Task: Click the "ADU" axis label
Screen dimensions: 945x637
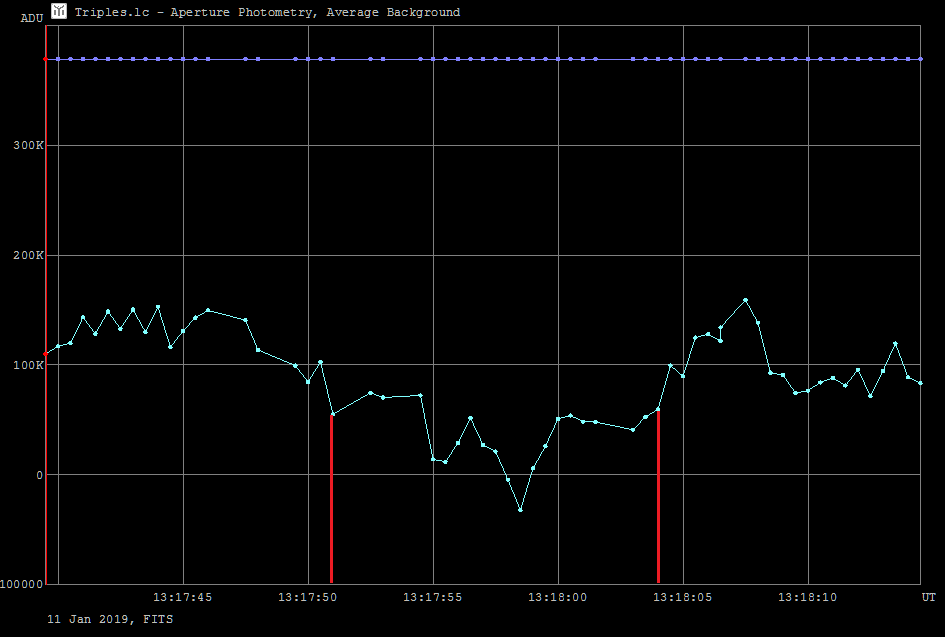Action: tap(32, 18)
